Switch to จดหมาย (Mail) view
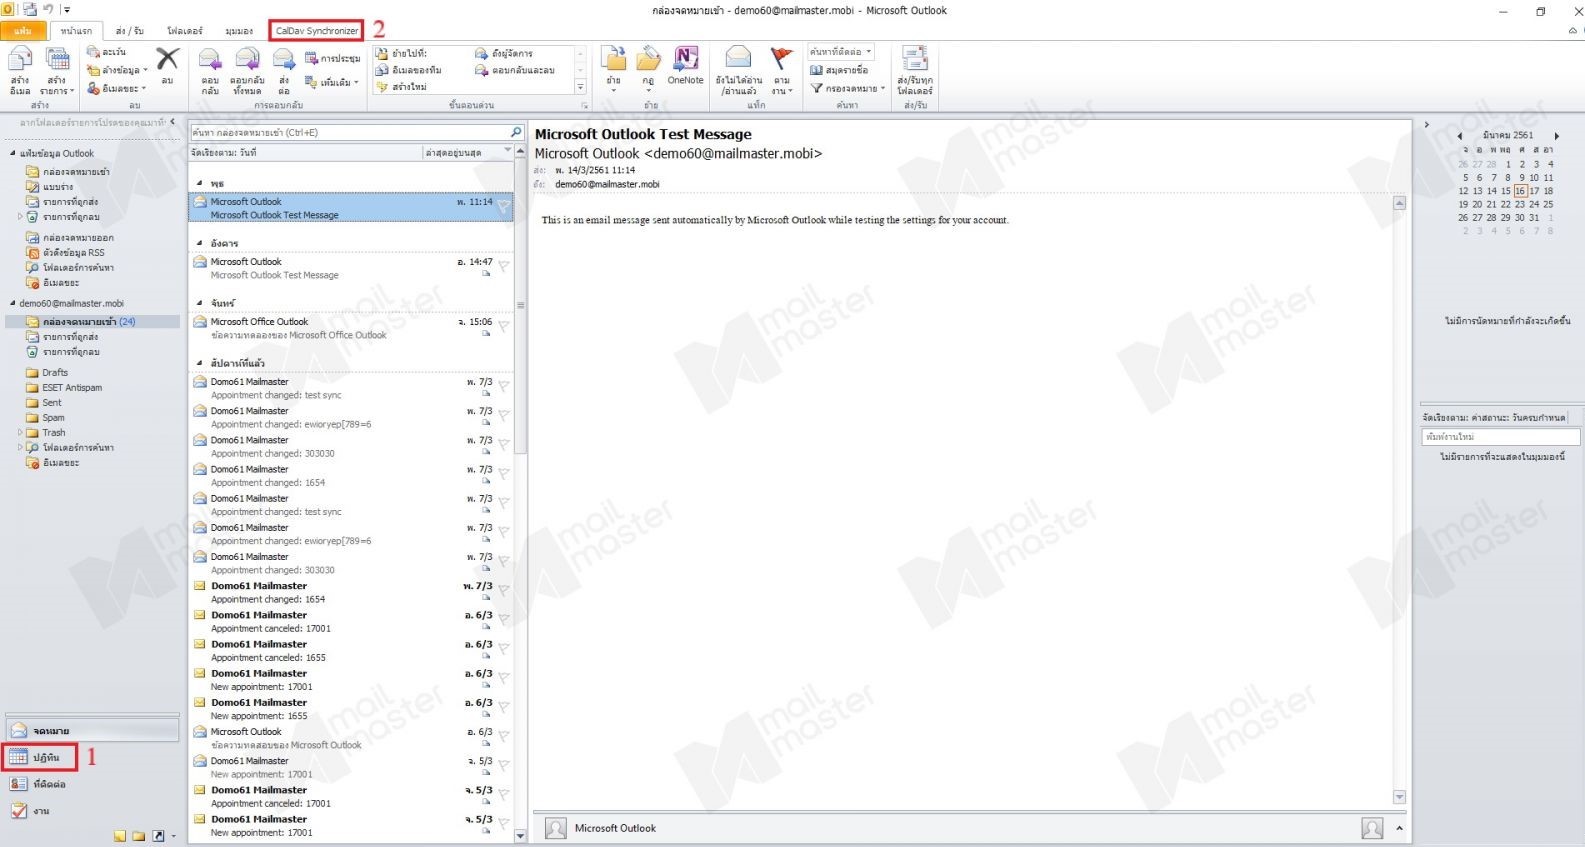The width and height of the screenshot is (1585, 847). [x=92, y=731]
